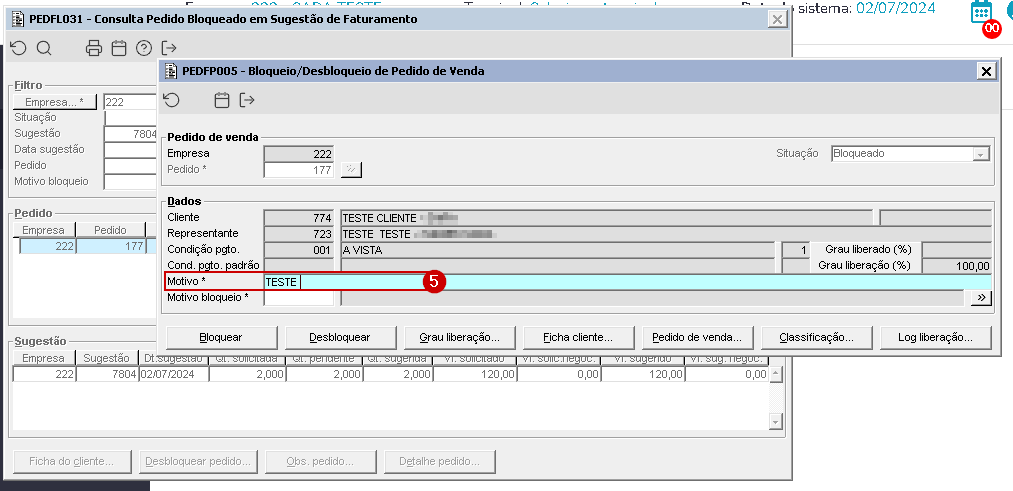Click the Cliente code field 774
The image size is (1013, 491).
click(x=299, y=218)
